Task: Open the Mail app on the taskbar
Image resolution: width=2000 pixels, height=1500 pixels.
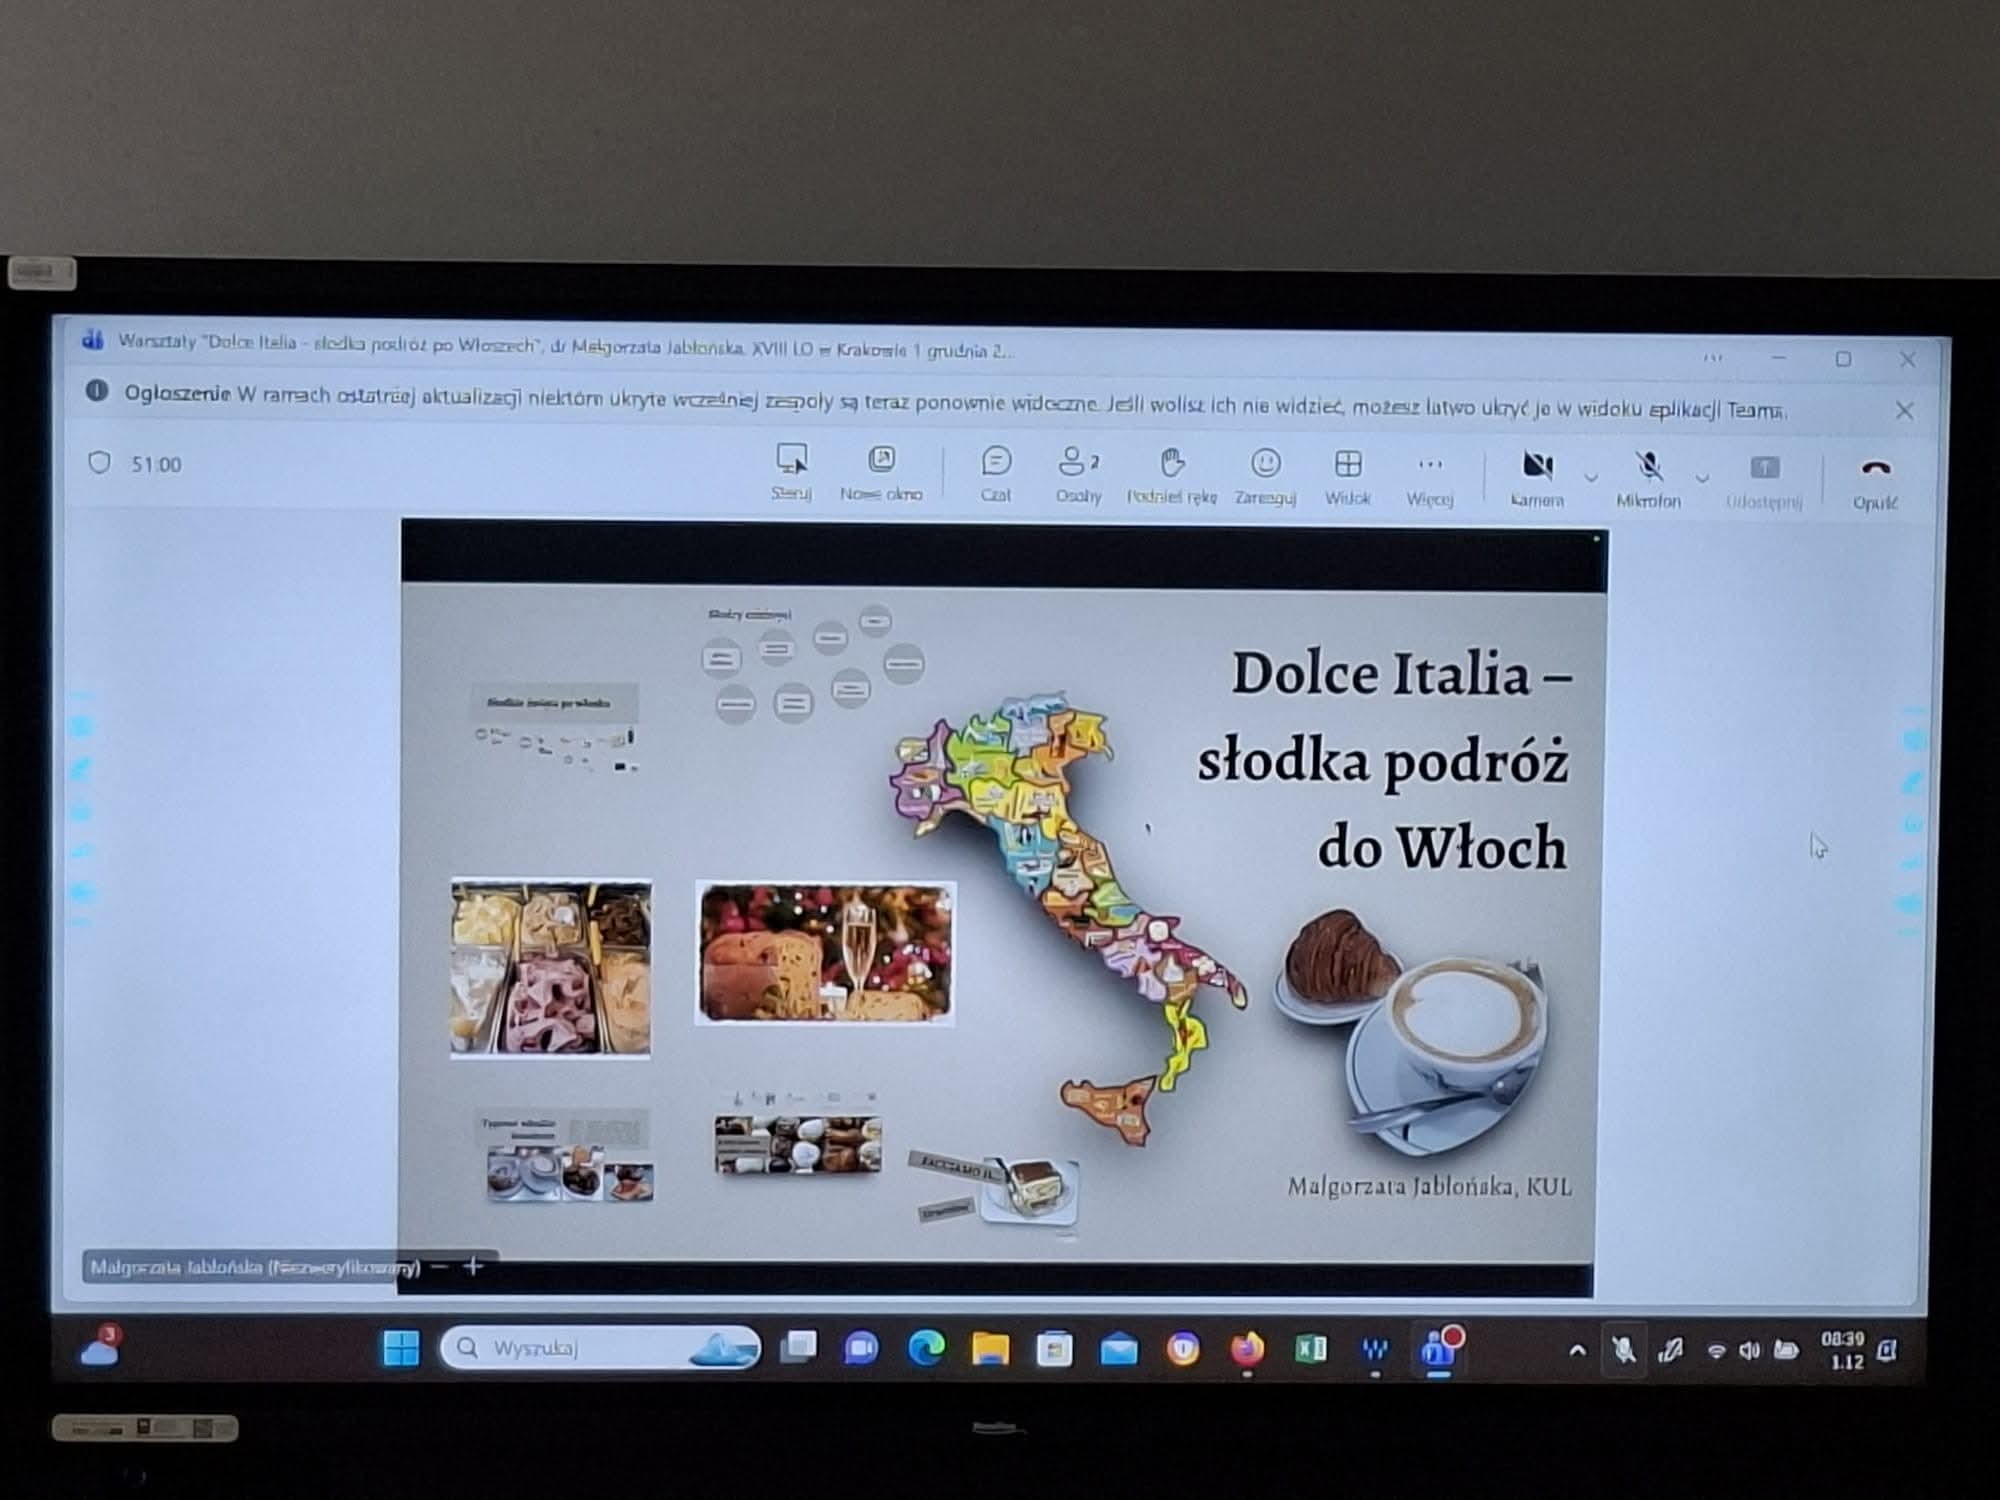Action: [x=1118, y=1351]
